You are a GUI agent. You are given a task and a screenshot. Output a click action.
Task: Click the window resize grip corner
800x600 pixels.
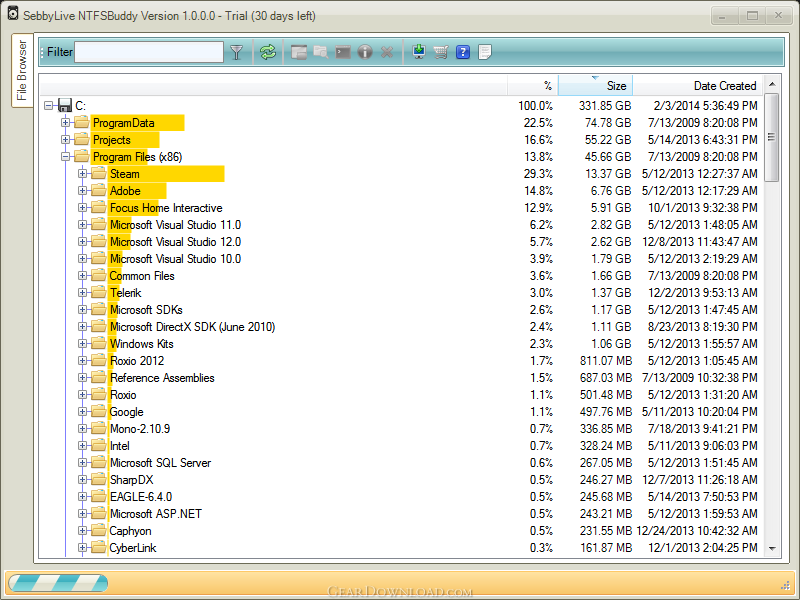tap(785, 585)
